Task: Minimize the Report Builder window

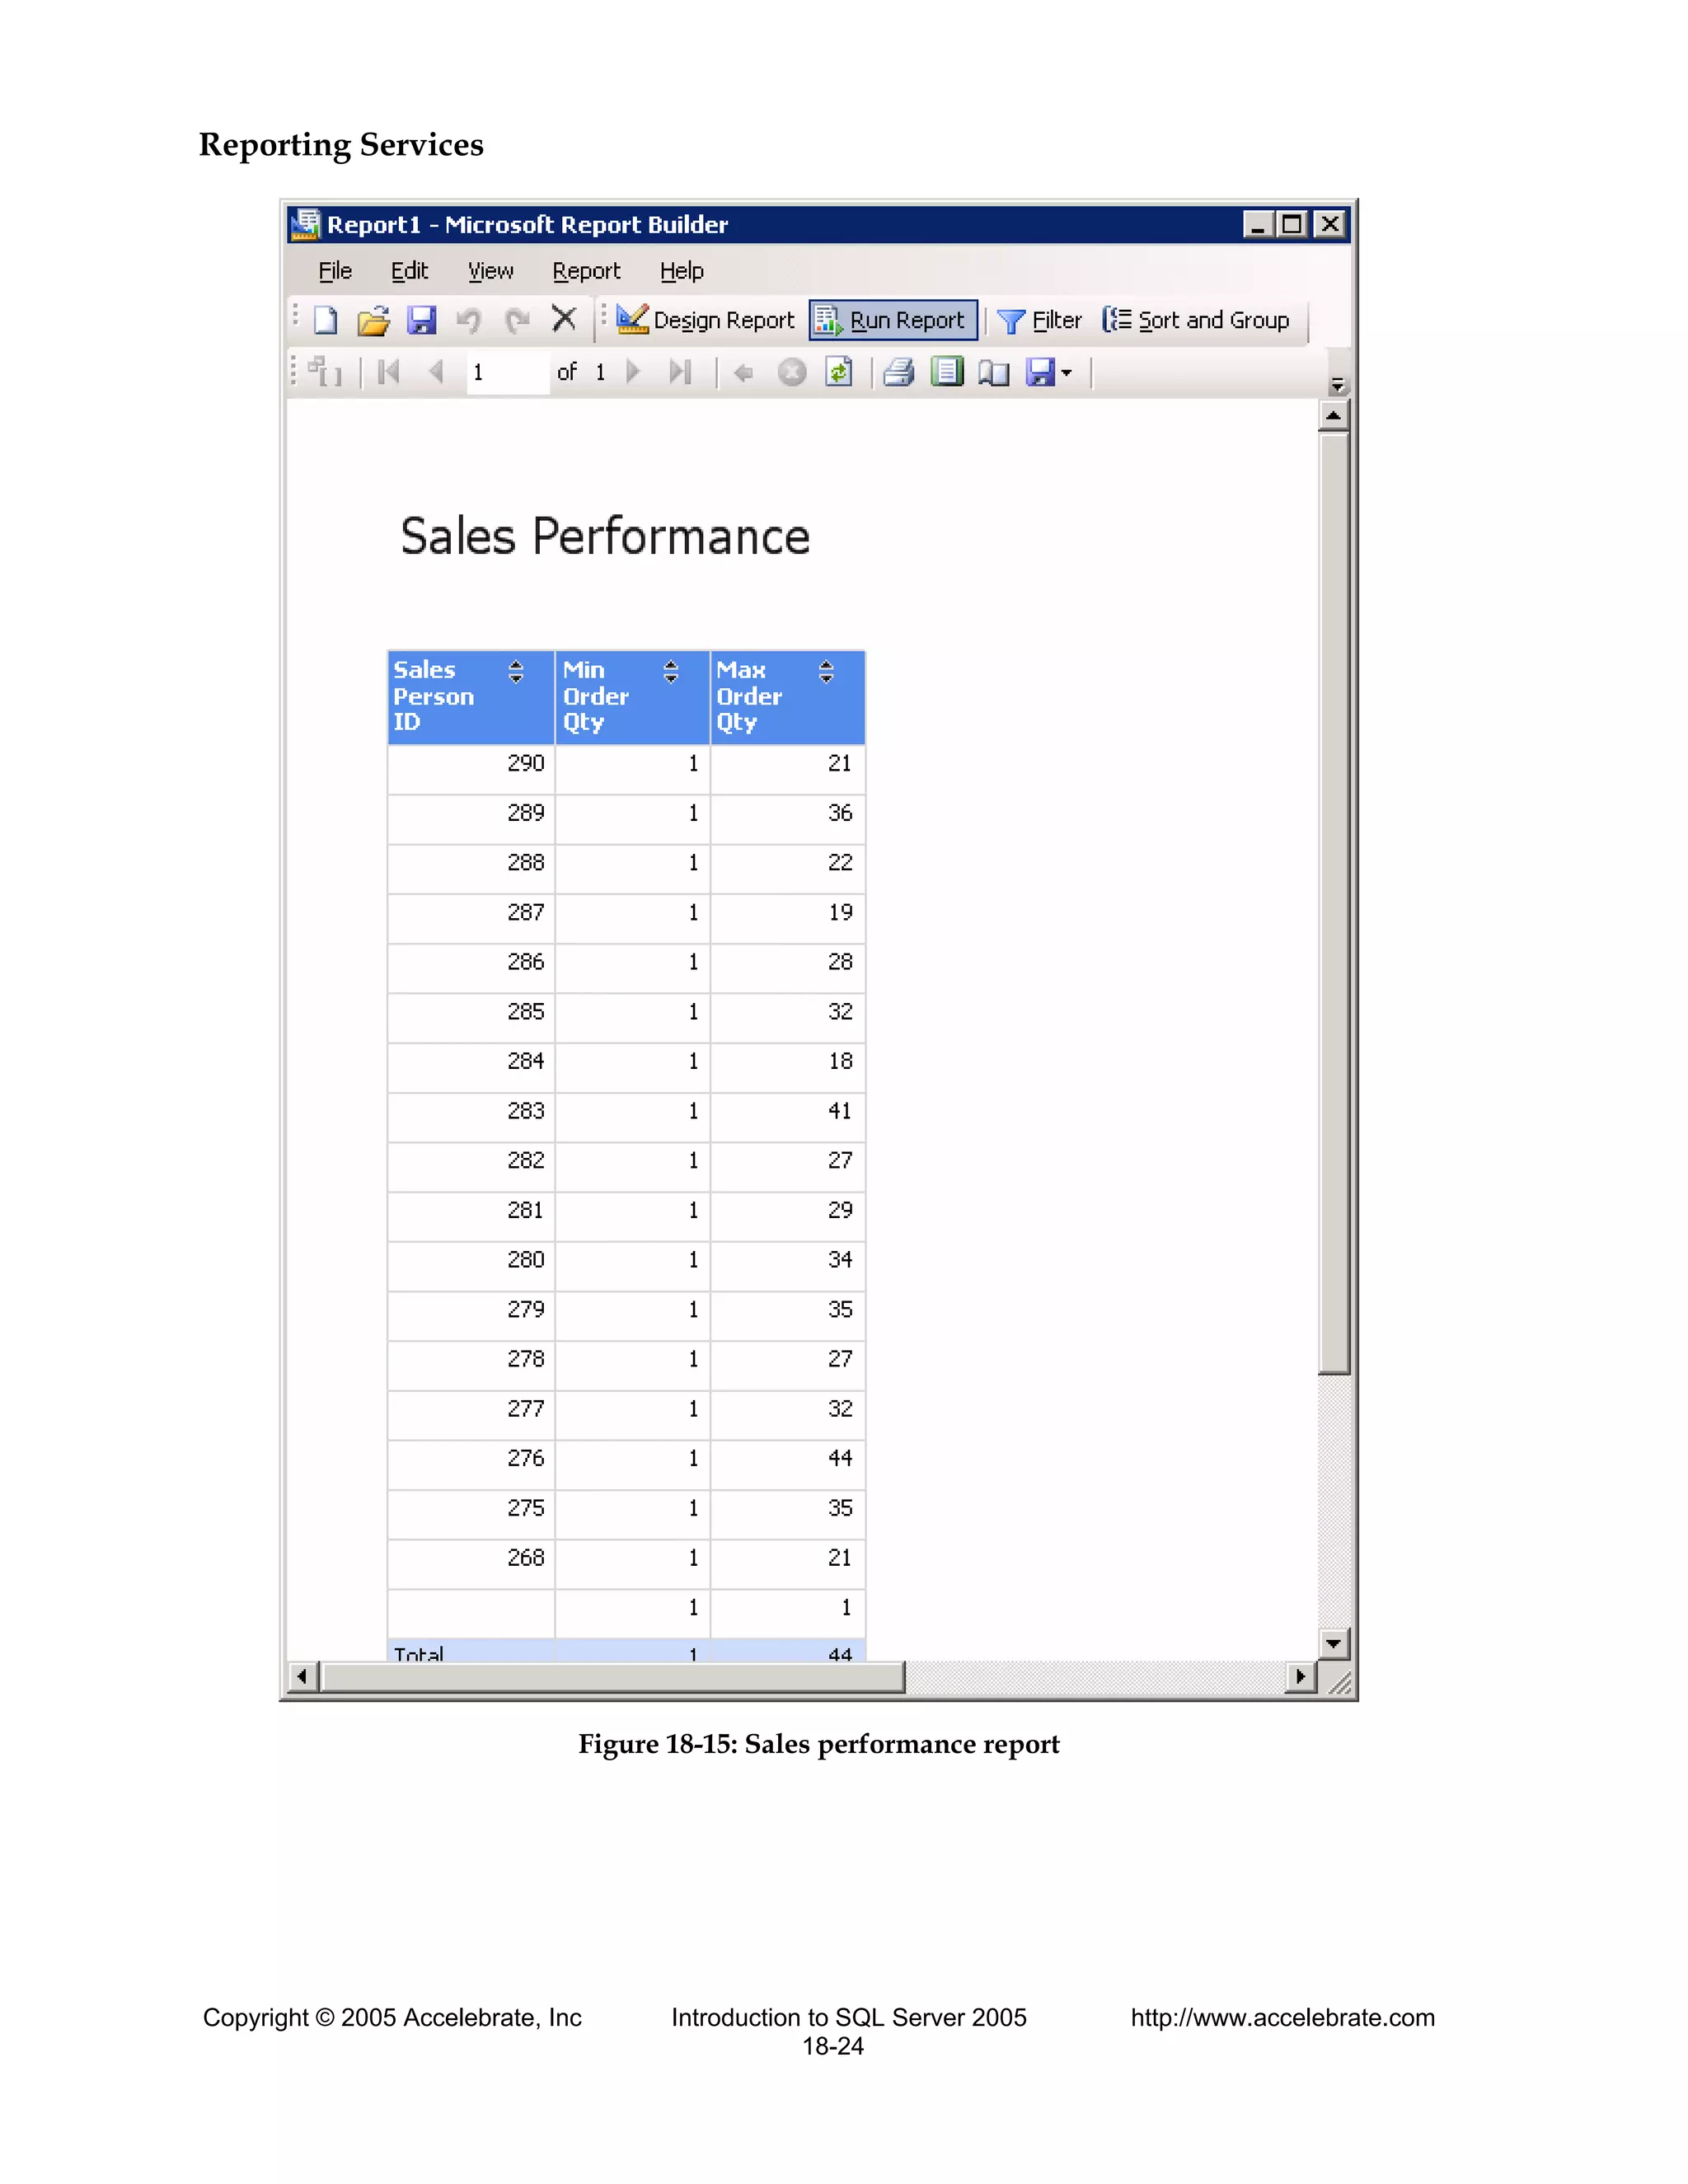Action: (1257, 224)
